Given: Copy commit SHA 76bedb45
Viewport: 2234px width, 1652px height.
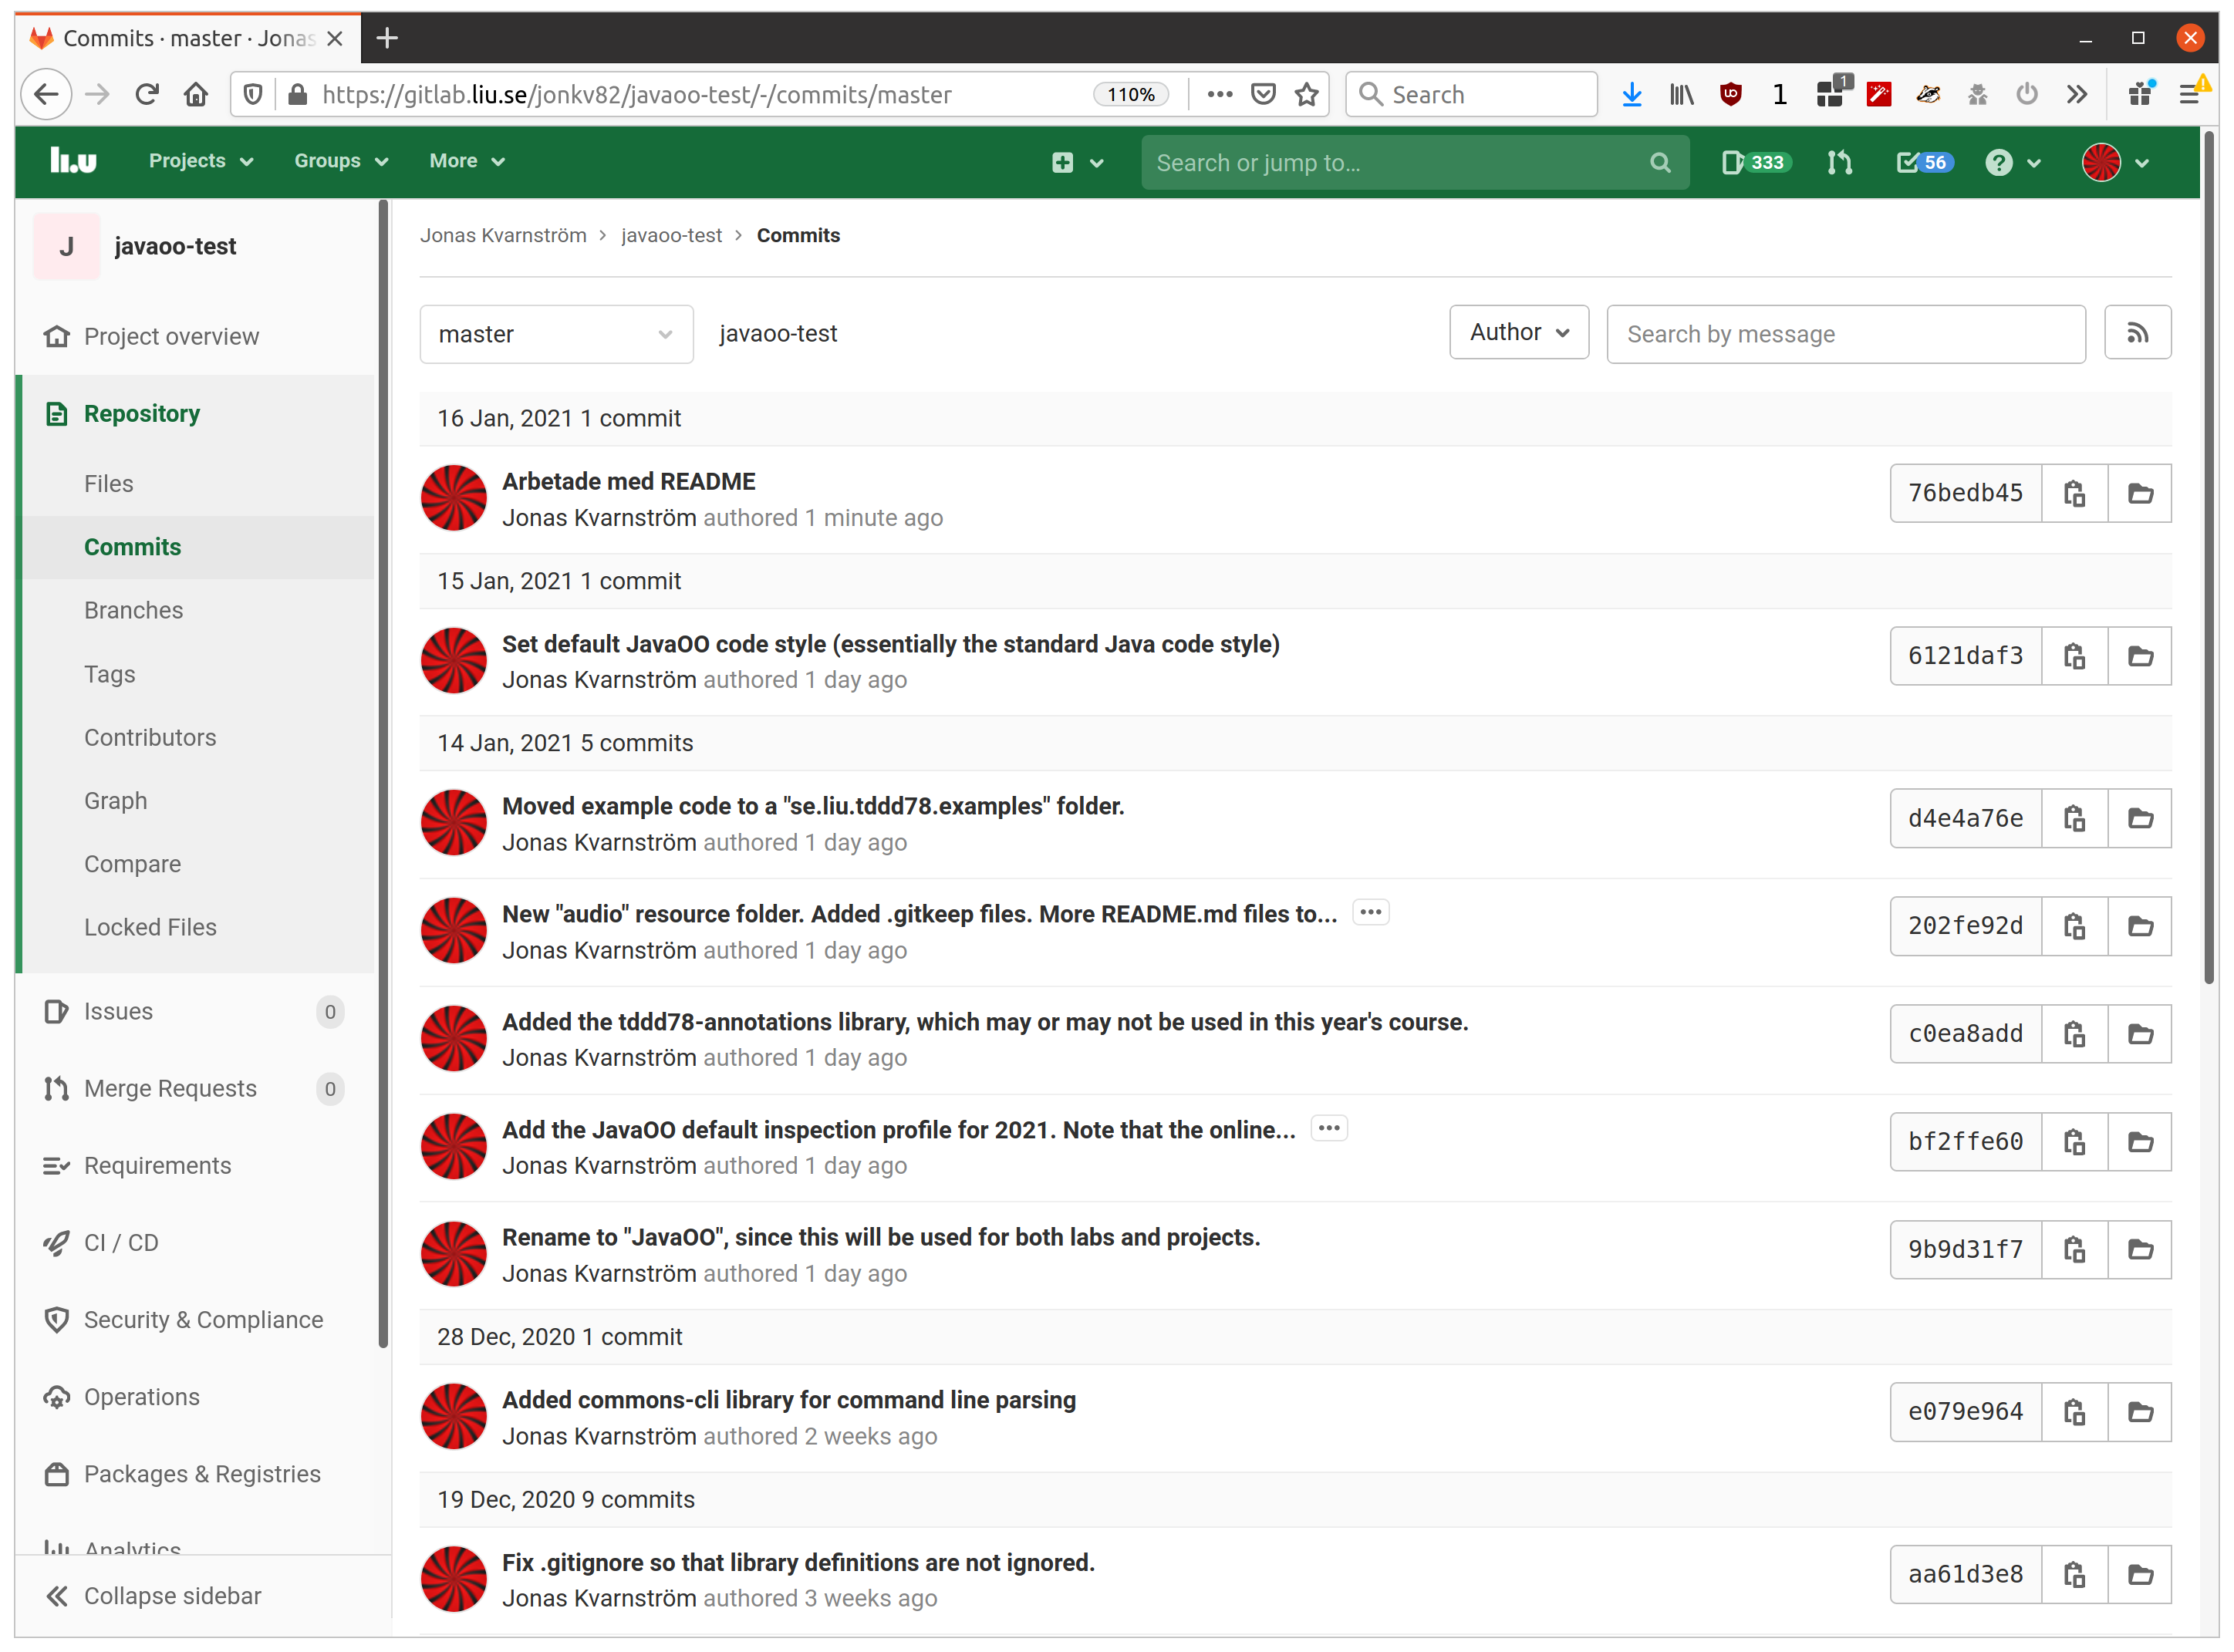Looking at the screenshot, I should [x=2074, y=493].
